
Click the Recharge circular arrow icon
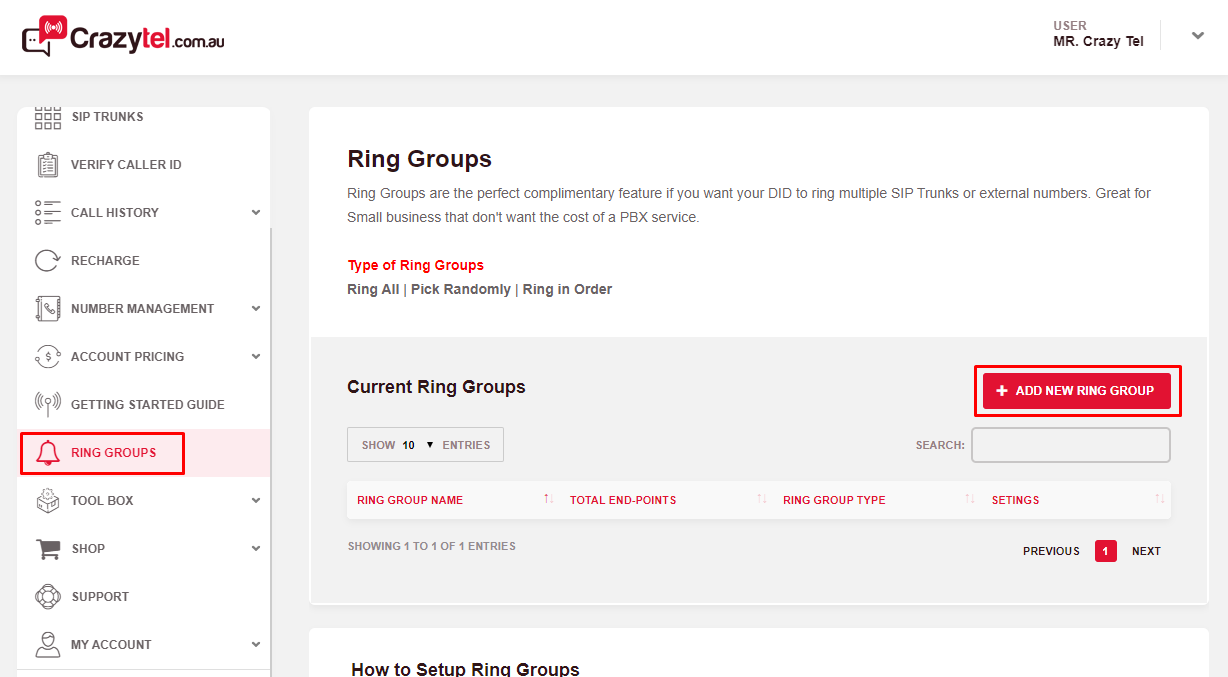[x=47, y=261]
